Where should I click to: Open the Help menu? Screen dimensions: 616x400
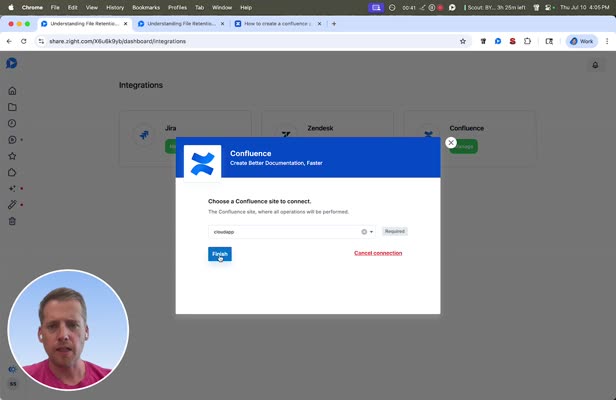(x=246, y=7)
